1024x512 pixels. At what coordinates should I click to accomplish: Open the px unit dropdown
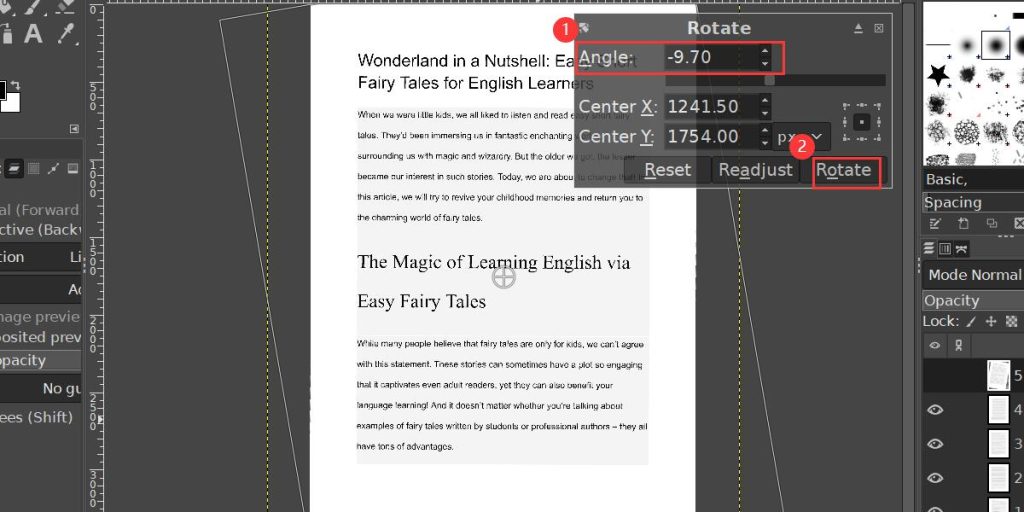(801, 137)
